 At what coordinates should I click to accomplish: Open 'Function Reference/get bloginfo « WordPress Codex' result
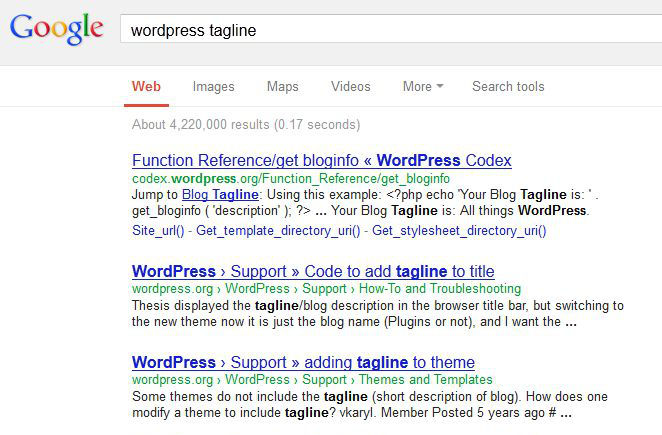(322, 160)
